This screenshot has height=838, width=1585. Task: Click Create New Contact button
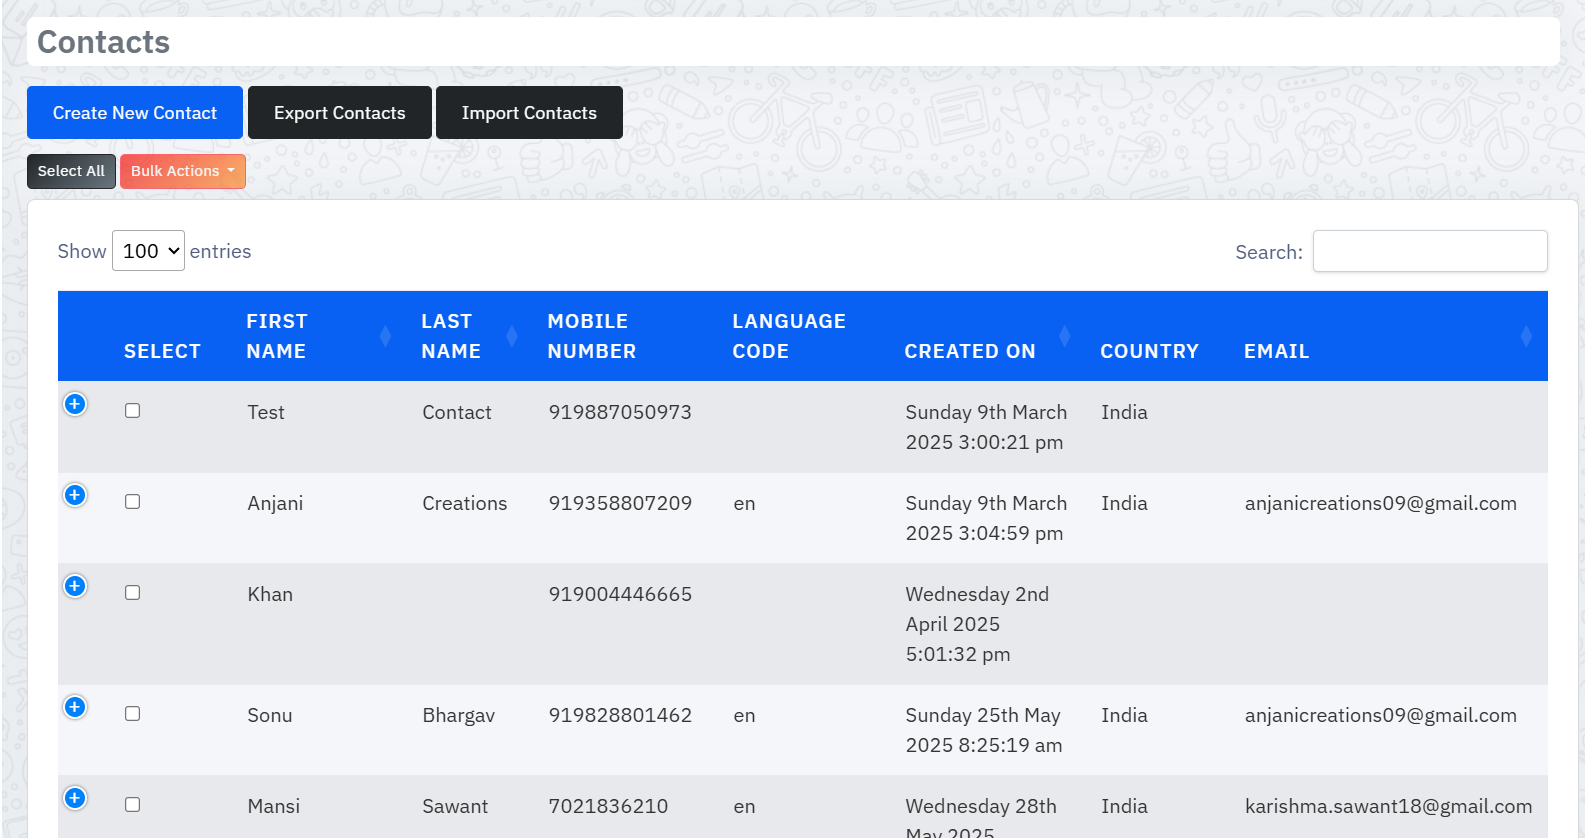(x=135, y=113)
